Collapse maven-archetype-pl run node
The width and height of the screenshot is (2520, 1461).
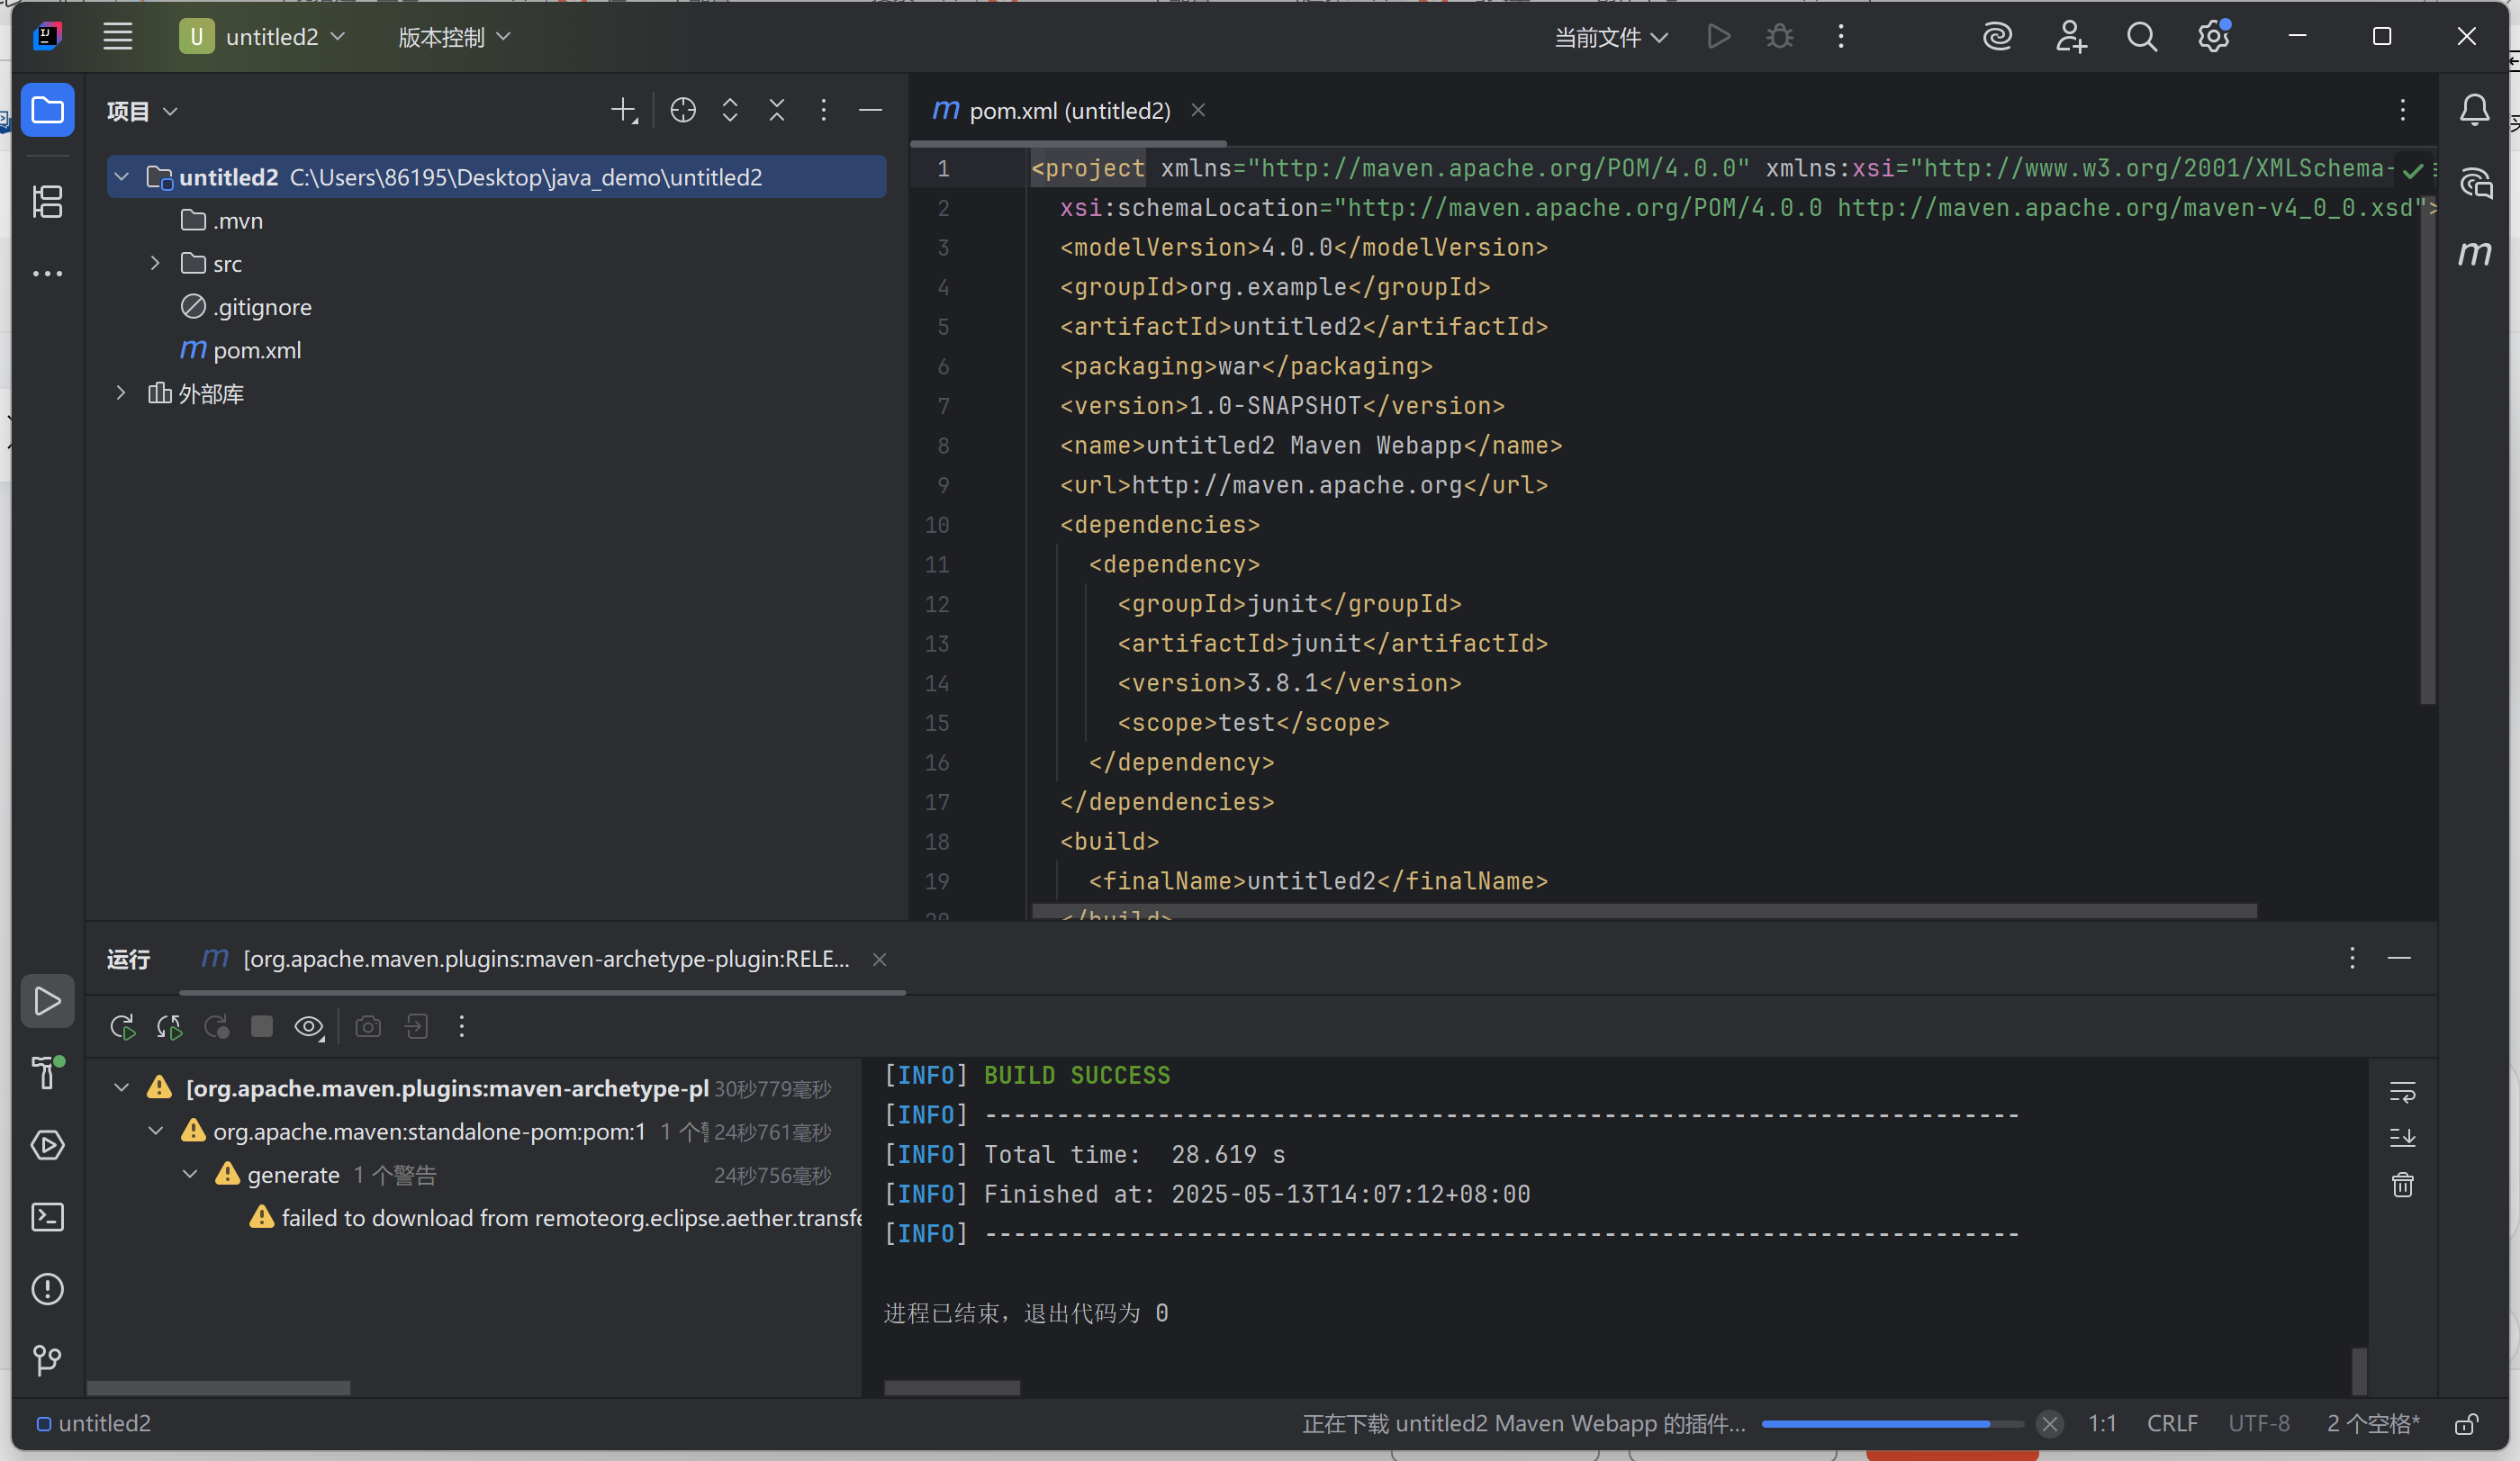(x=122, y=1088)
